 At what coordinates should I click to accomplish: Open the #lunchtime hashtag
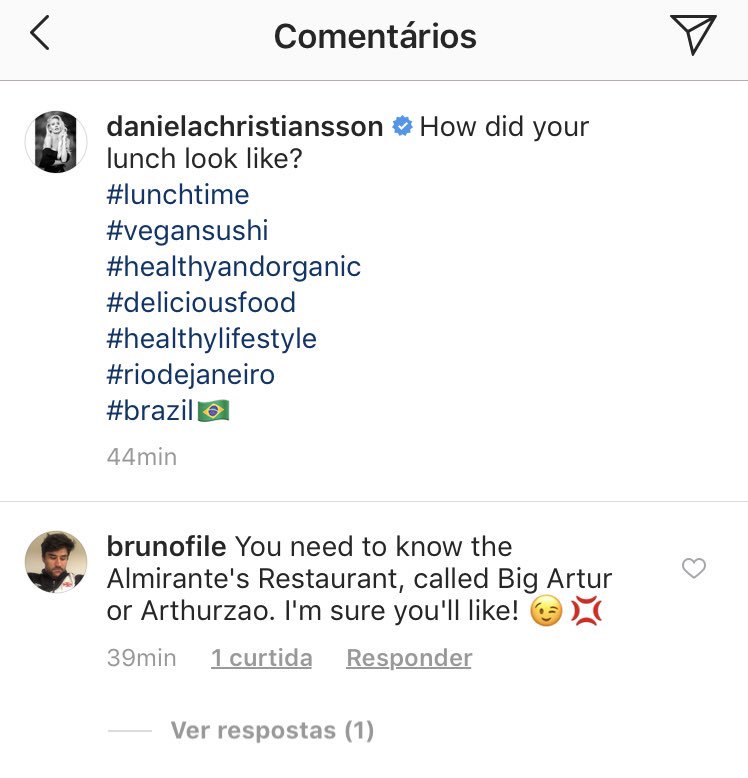(x=178, y=194)
